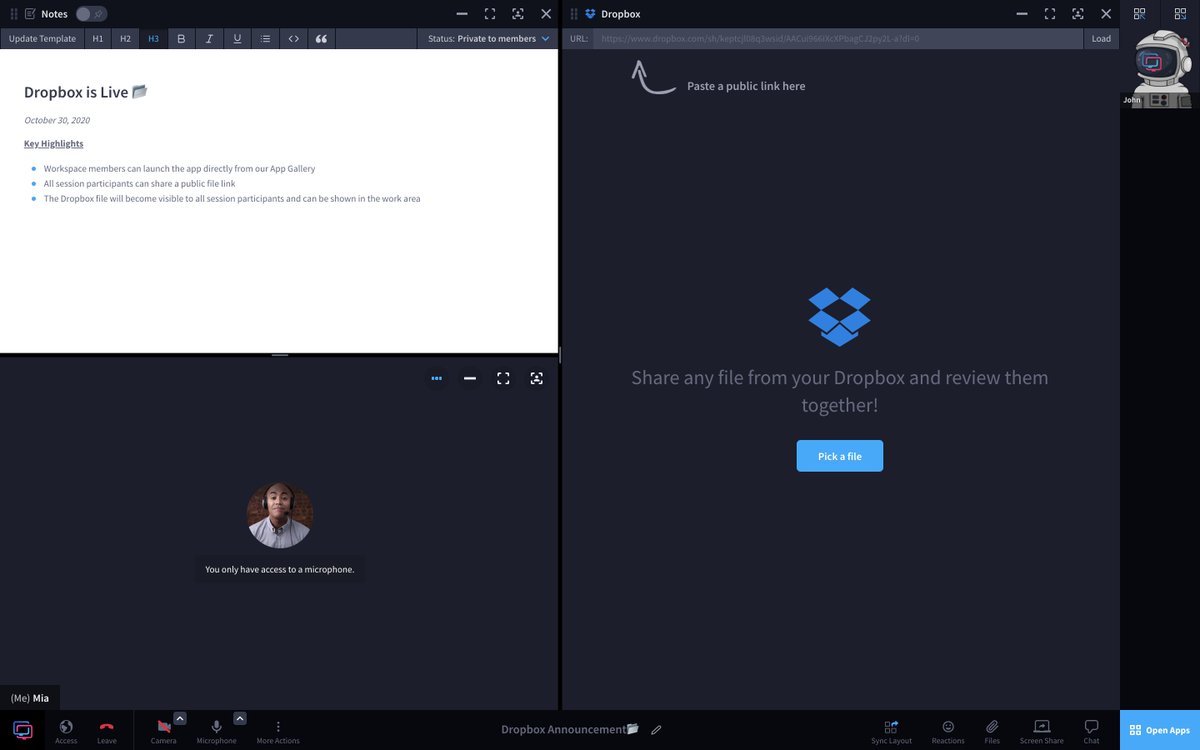Grab the Dropbox panel drag handle
This screenshot has width=1200, height=750.
click(x=574, y=14)
